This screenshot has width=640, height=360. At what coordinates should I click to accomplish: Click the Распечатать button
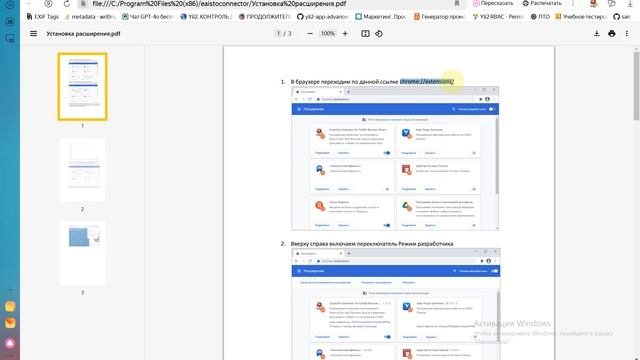pos(542,3)
